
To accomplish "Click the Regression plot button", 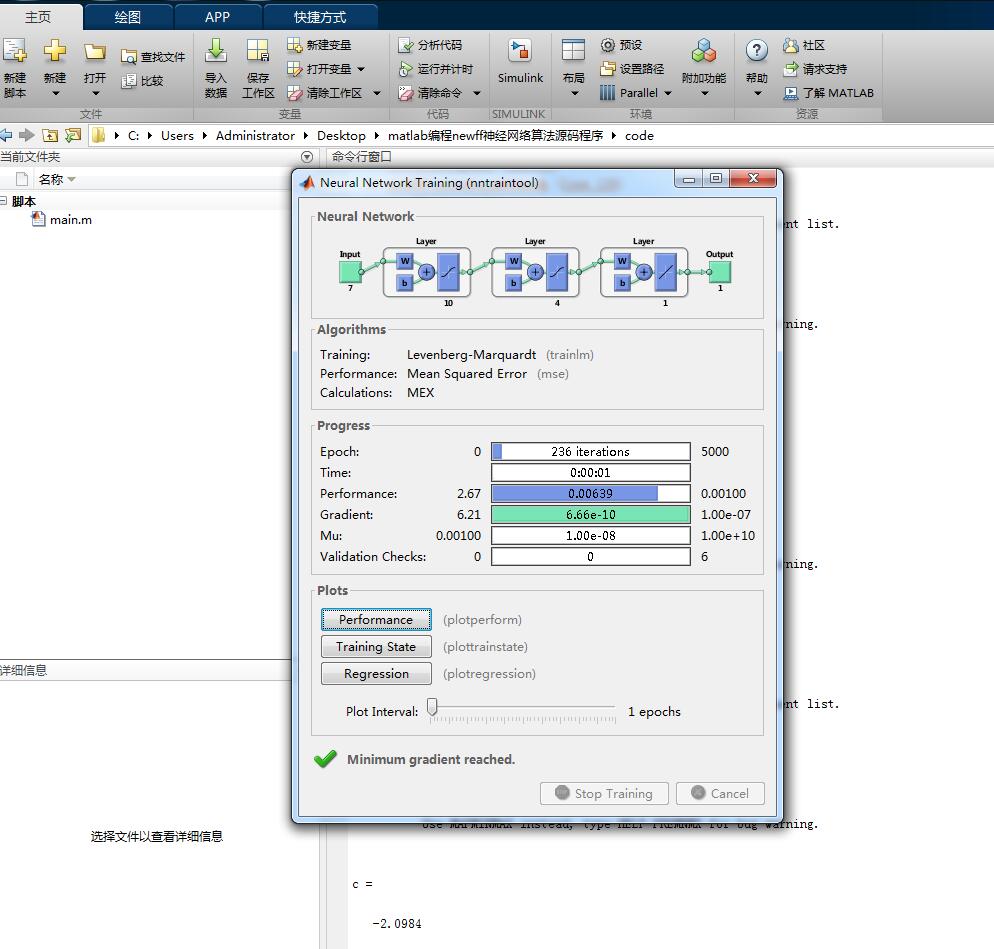I will pos(376,673).
